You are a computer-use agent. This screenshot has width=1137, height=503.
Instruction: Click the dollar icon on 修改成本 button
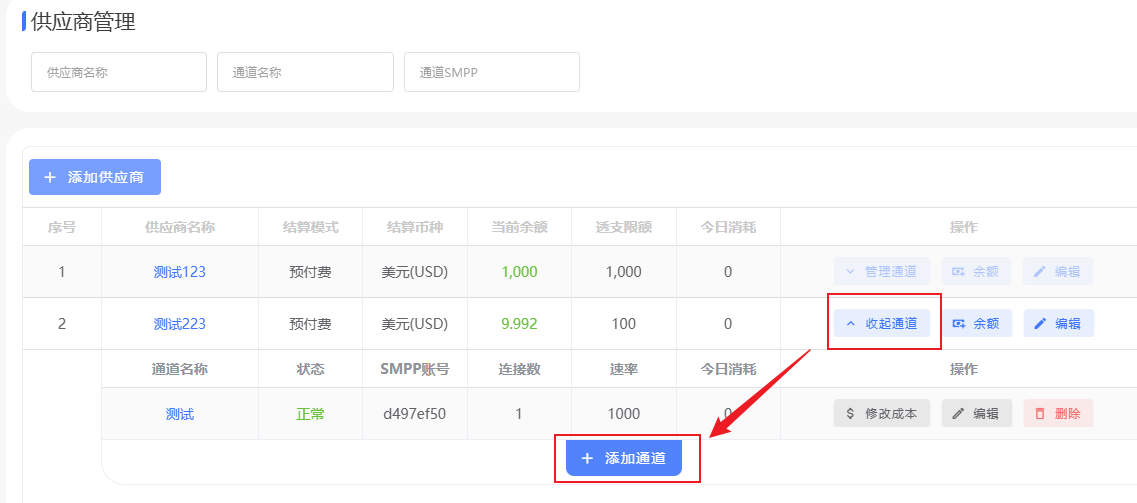(x=850, y=413)
